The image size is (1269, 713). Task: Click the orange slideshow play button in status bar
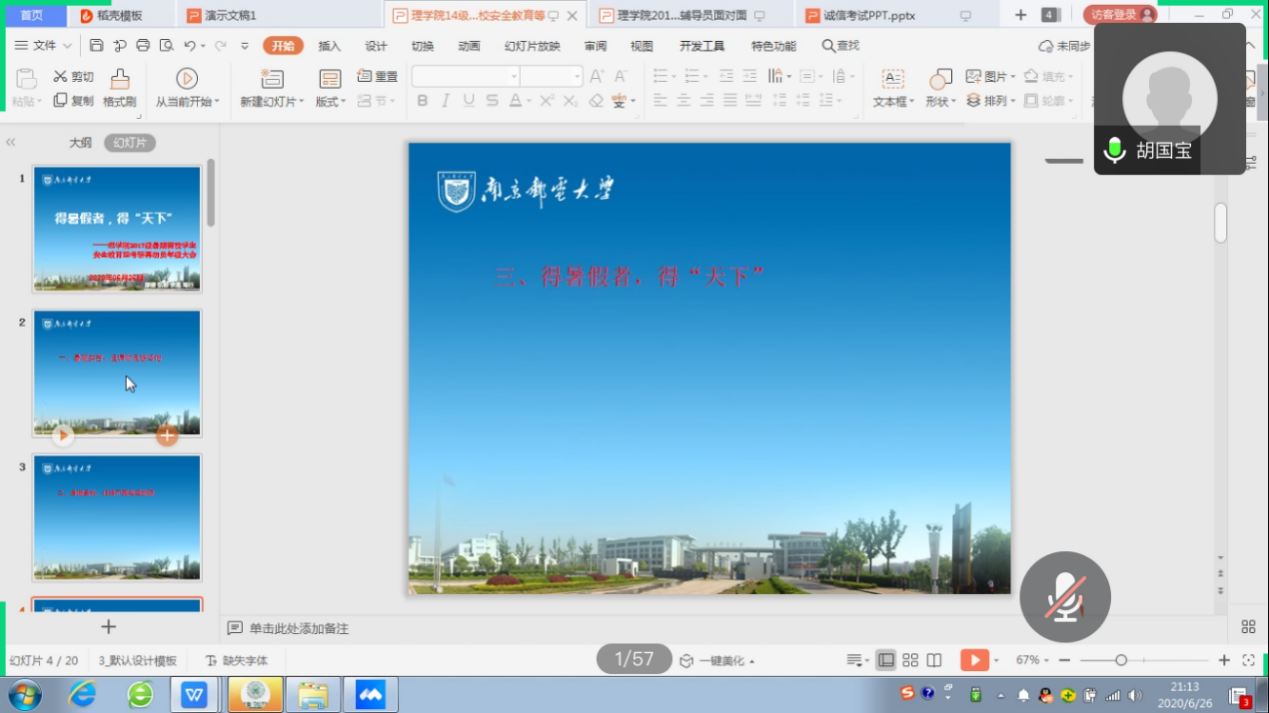click(974, 660)
